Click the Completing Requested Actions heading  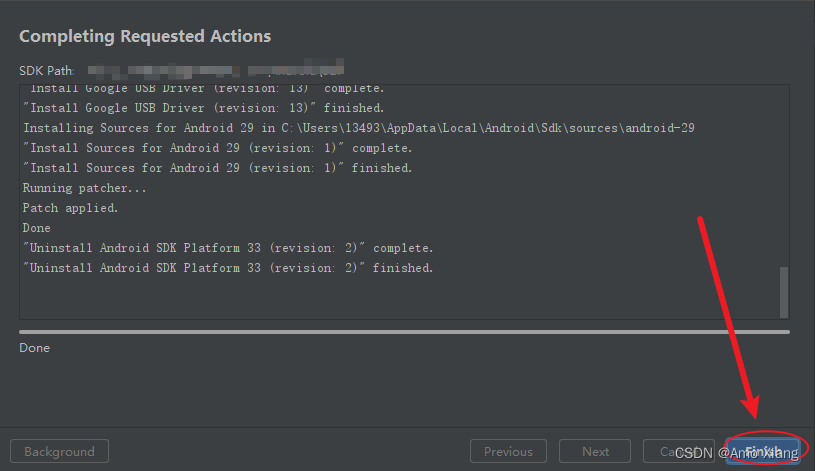pos(145,36)
